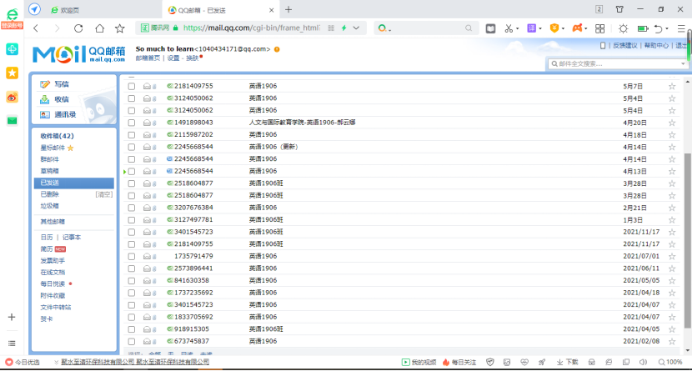The height and width of the screenshot is (371, 693).
Task: Star the mail dated 2021/04/18
Action: [x=672, y=293]
